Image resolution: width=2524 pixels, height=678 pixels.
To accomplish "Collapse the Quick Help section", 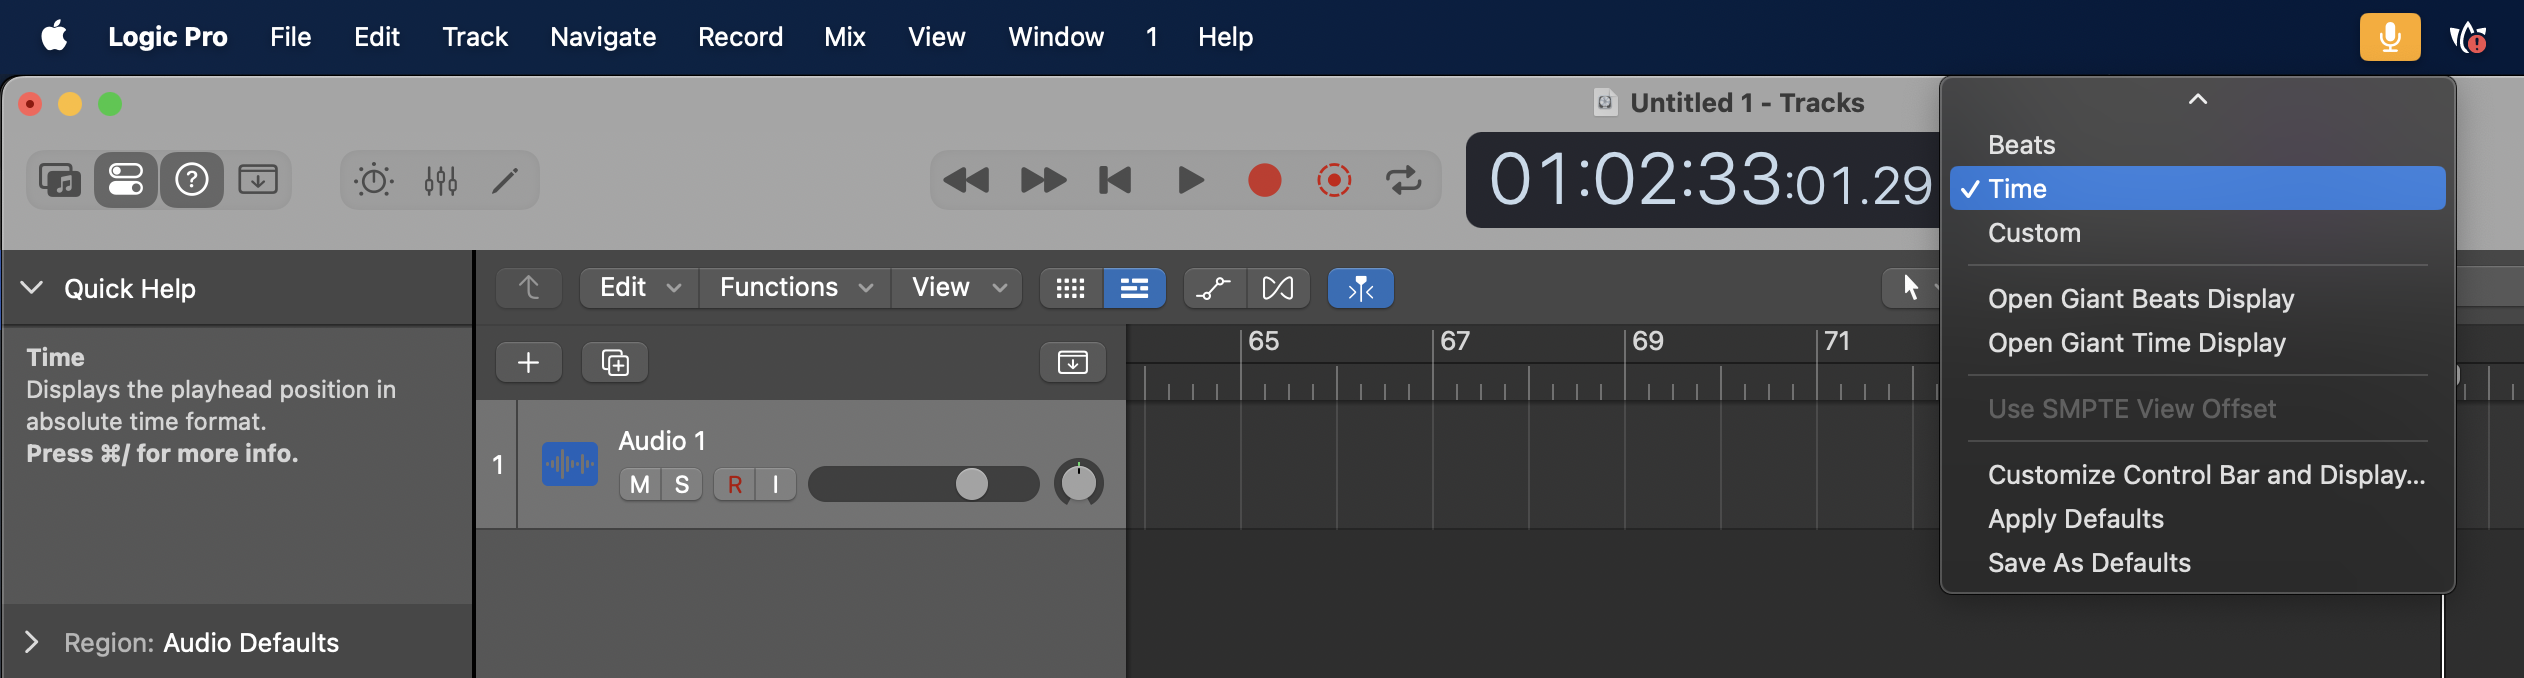I will click(32, 288).
